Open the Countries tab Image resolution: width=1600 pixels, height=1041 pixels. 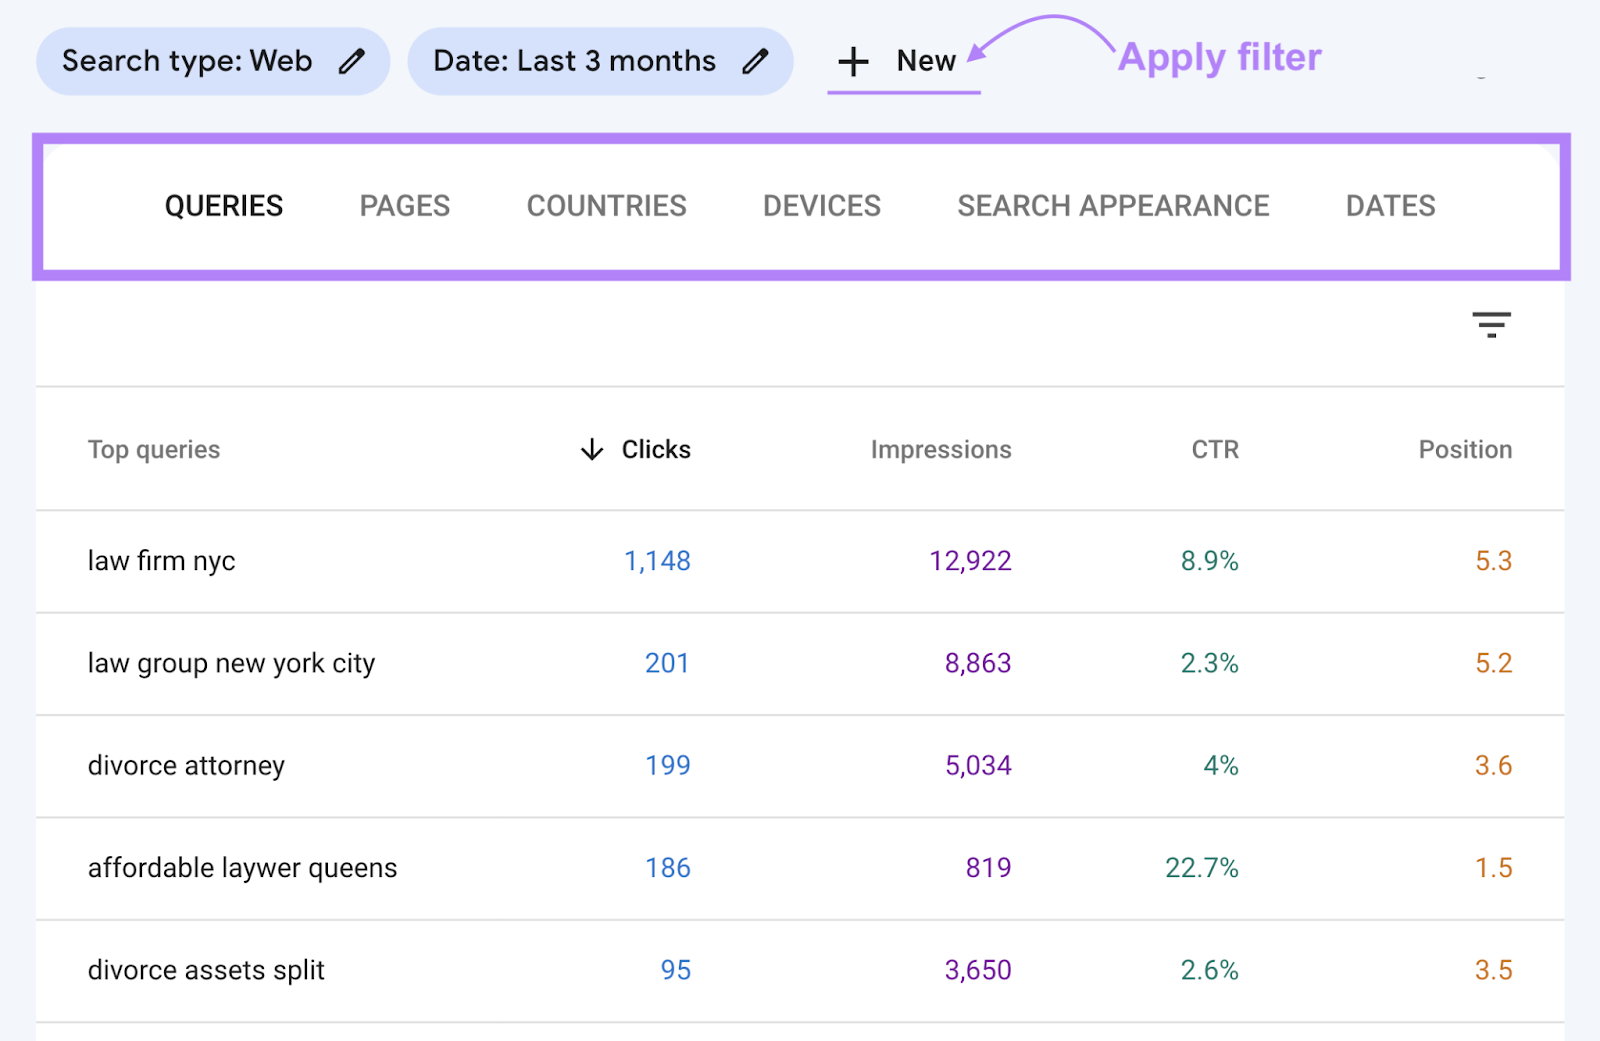(x=606, y=206)
